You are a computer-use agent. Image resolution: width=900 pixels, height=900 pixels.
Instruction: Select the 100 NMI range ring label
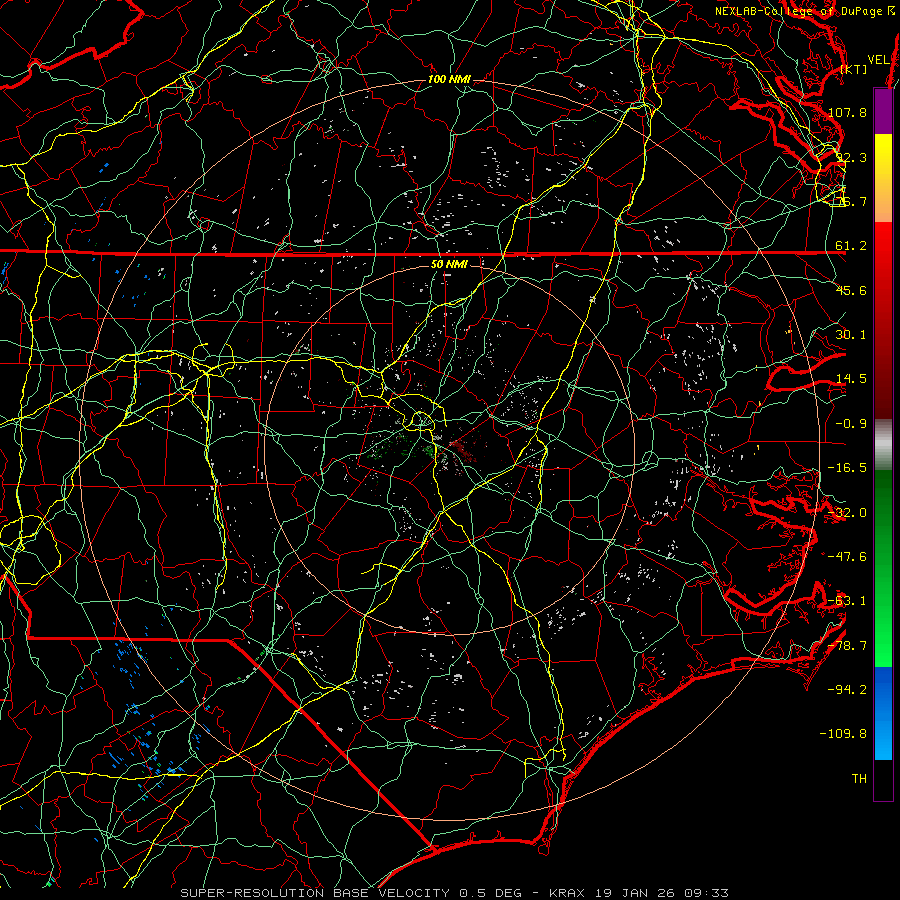click(x=449, y=79)
